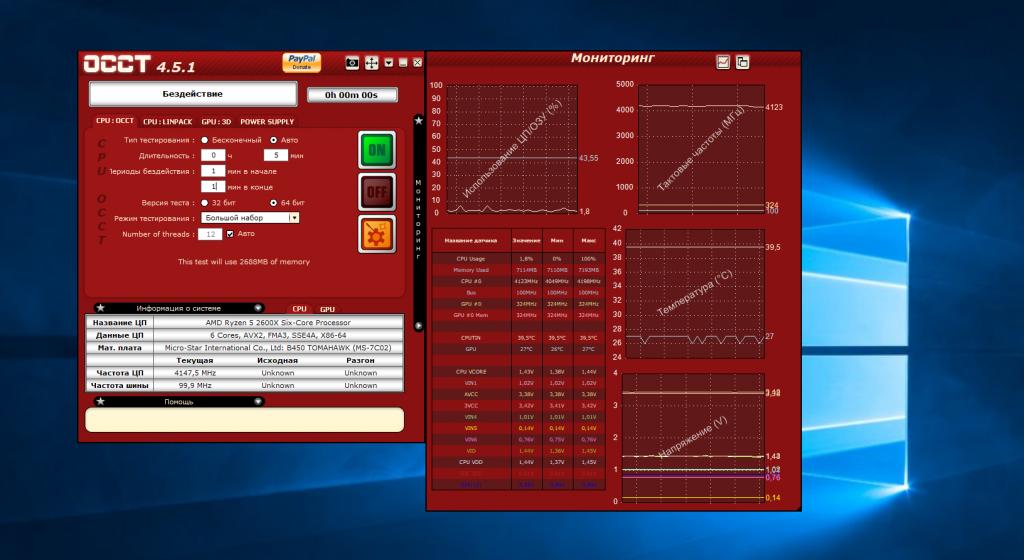Open the GPU : 3D tab
This screenshot has width=1024, height=560.
216,121
